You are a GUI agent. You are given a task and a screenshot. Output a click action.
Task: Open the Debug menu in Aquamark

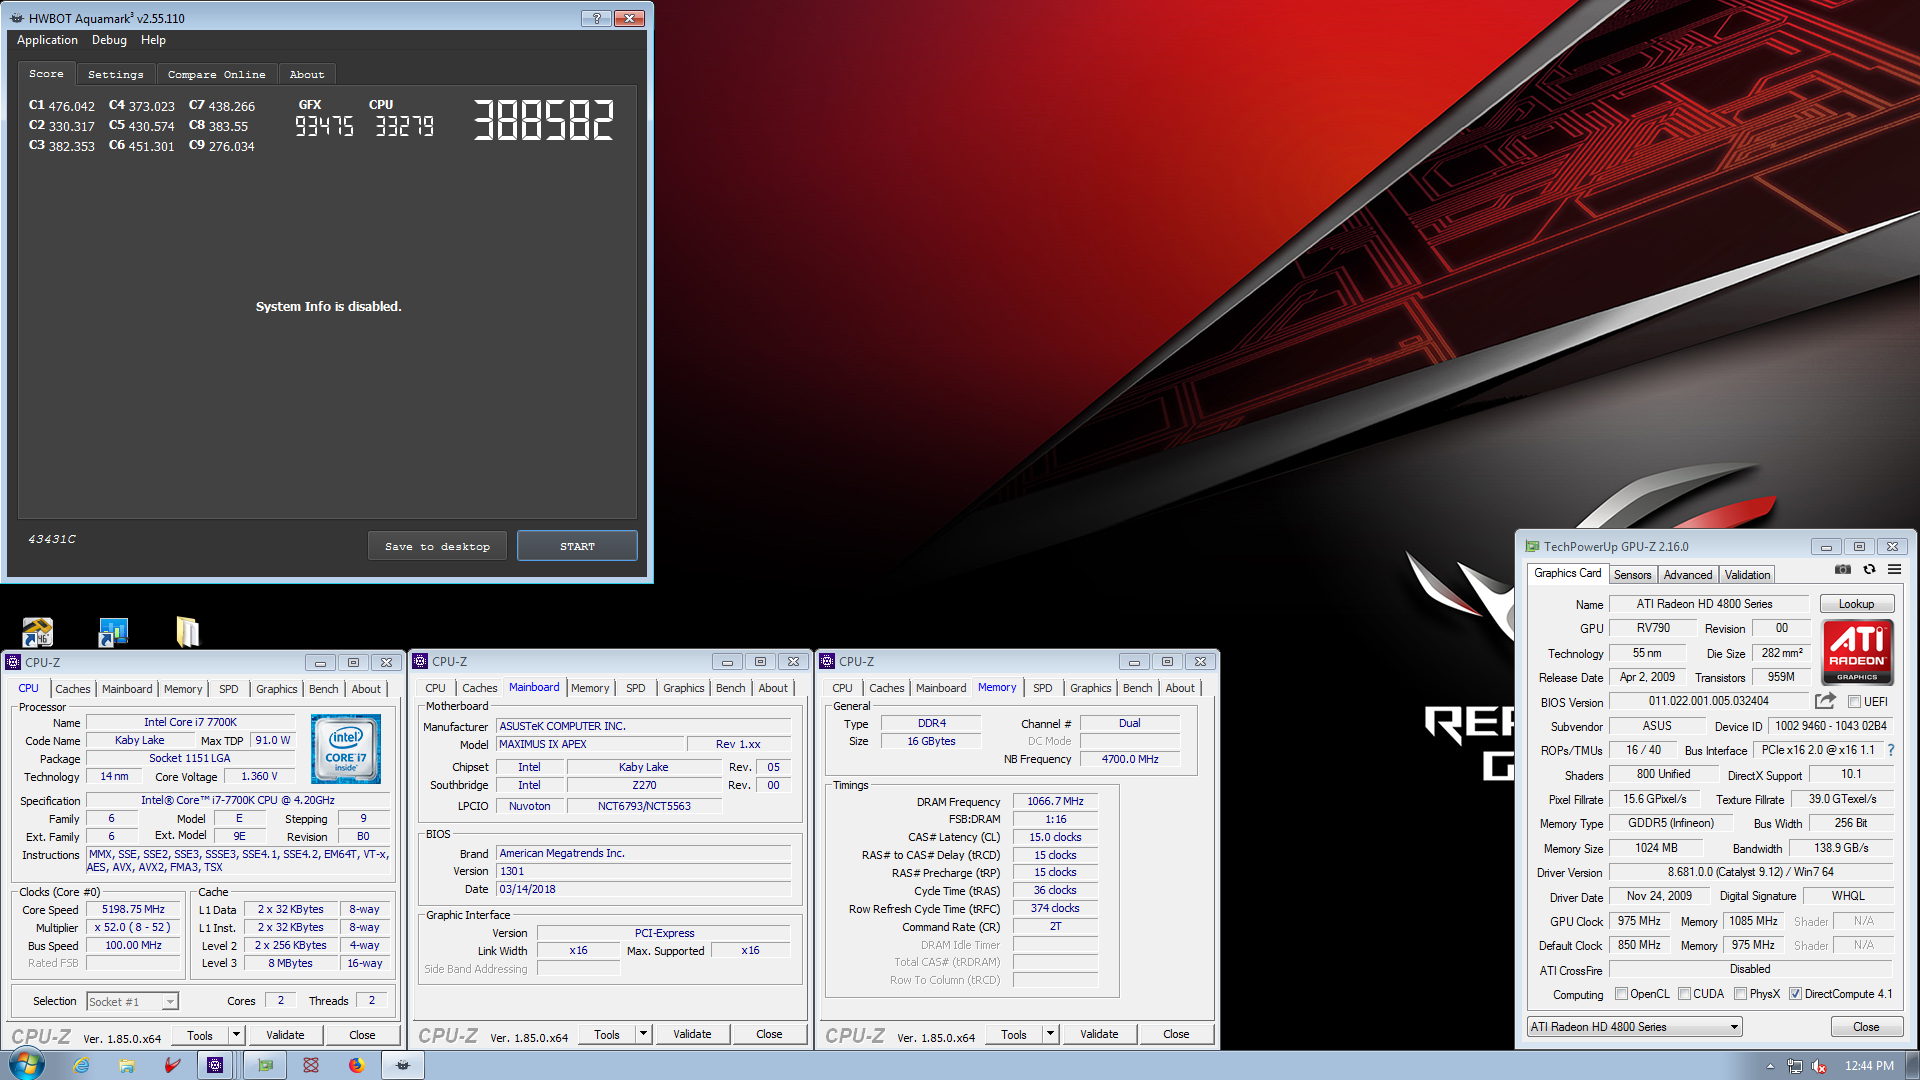[109, 40]
